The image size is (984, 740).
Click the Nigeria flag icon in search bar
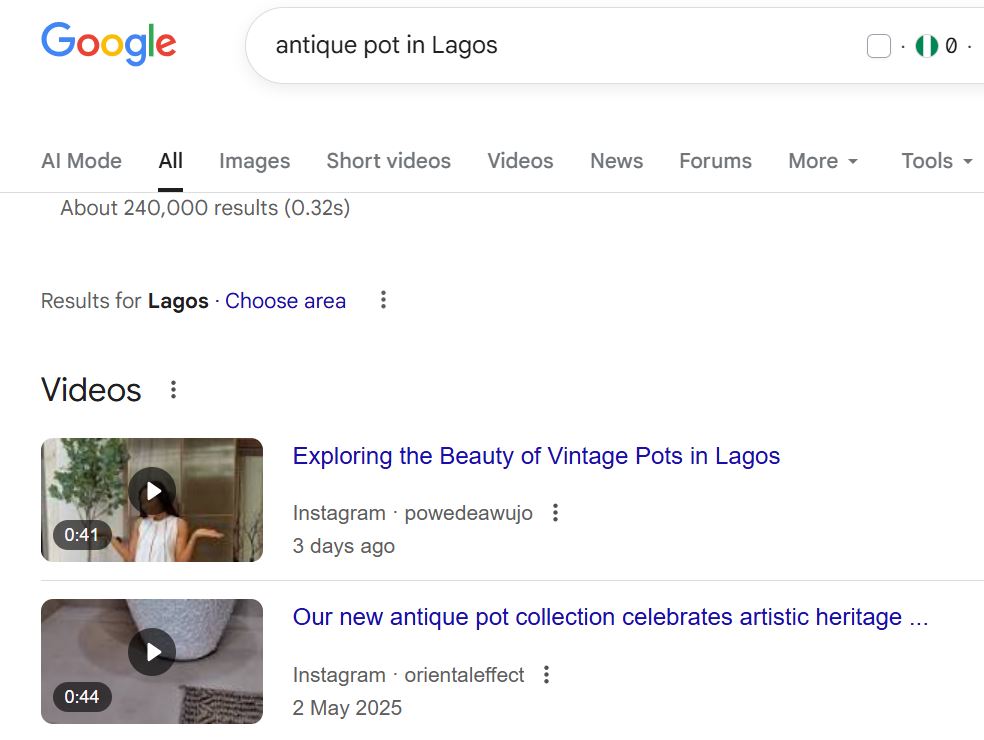[927, 46]
